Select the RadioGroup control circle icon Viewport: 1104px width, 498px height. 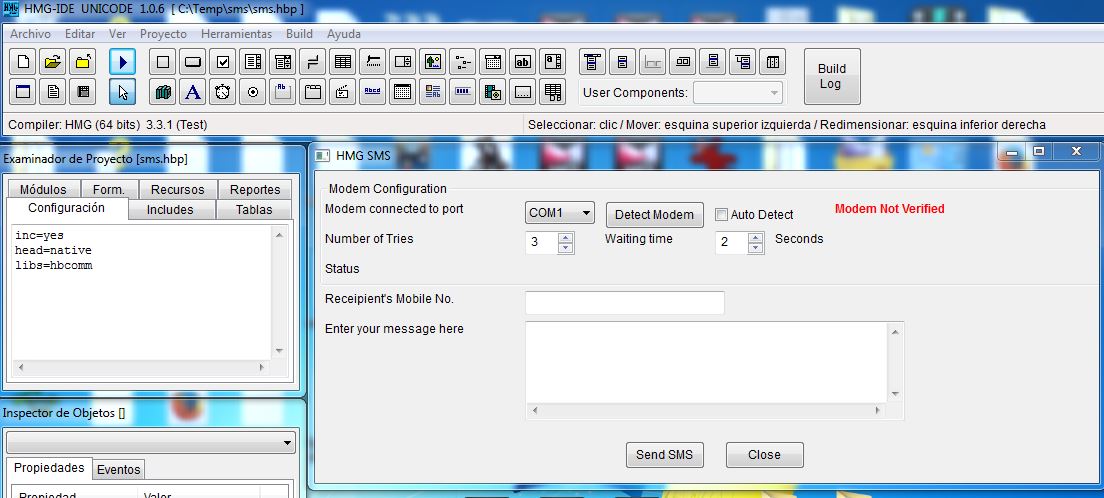[x=253, y=93]
